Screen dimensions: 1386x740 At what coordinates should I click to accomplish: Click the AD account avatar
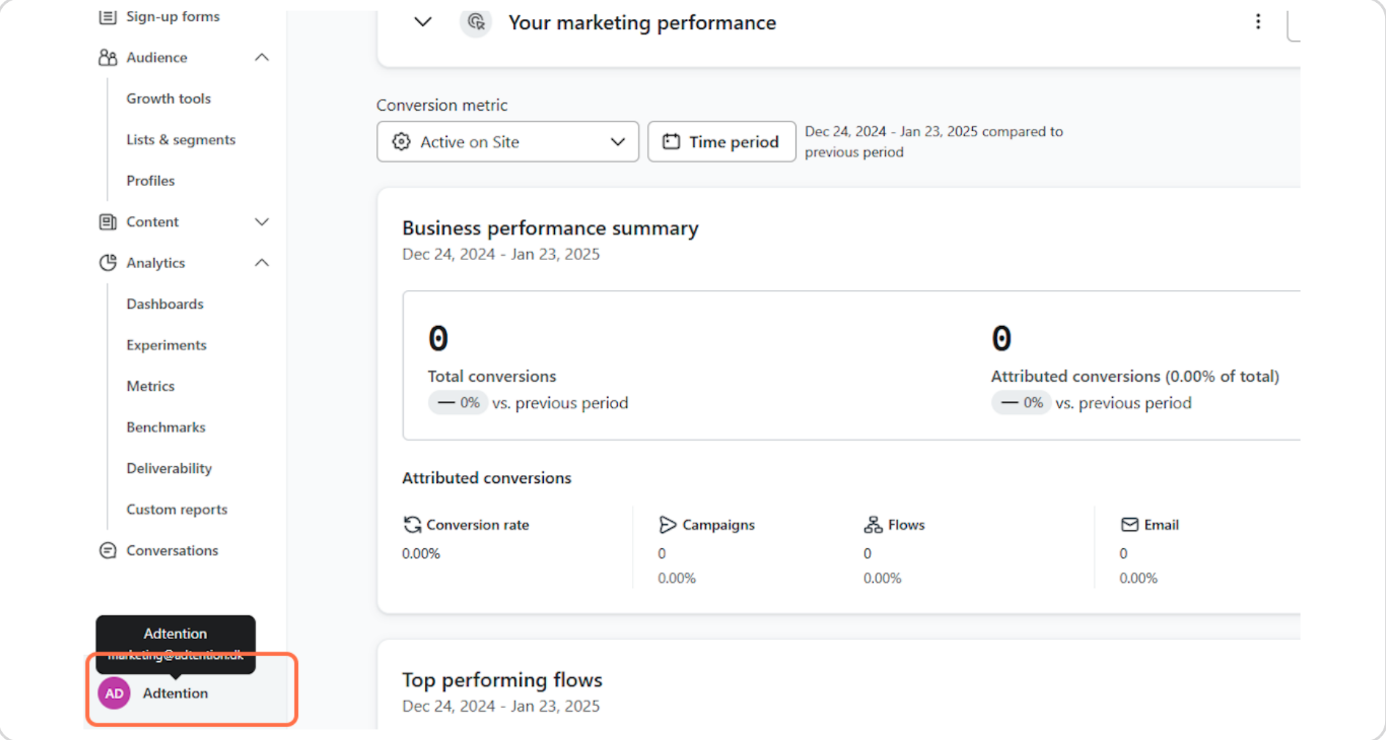tap(114, 693)
